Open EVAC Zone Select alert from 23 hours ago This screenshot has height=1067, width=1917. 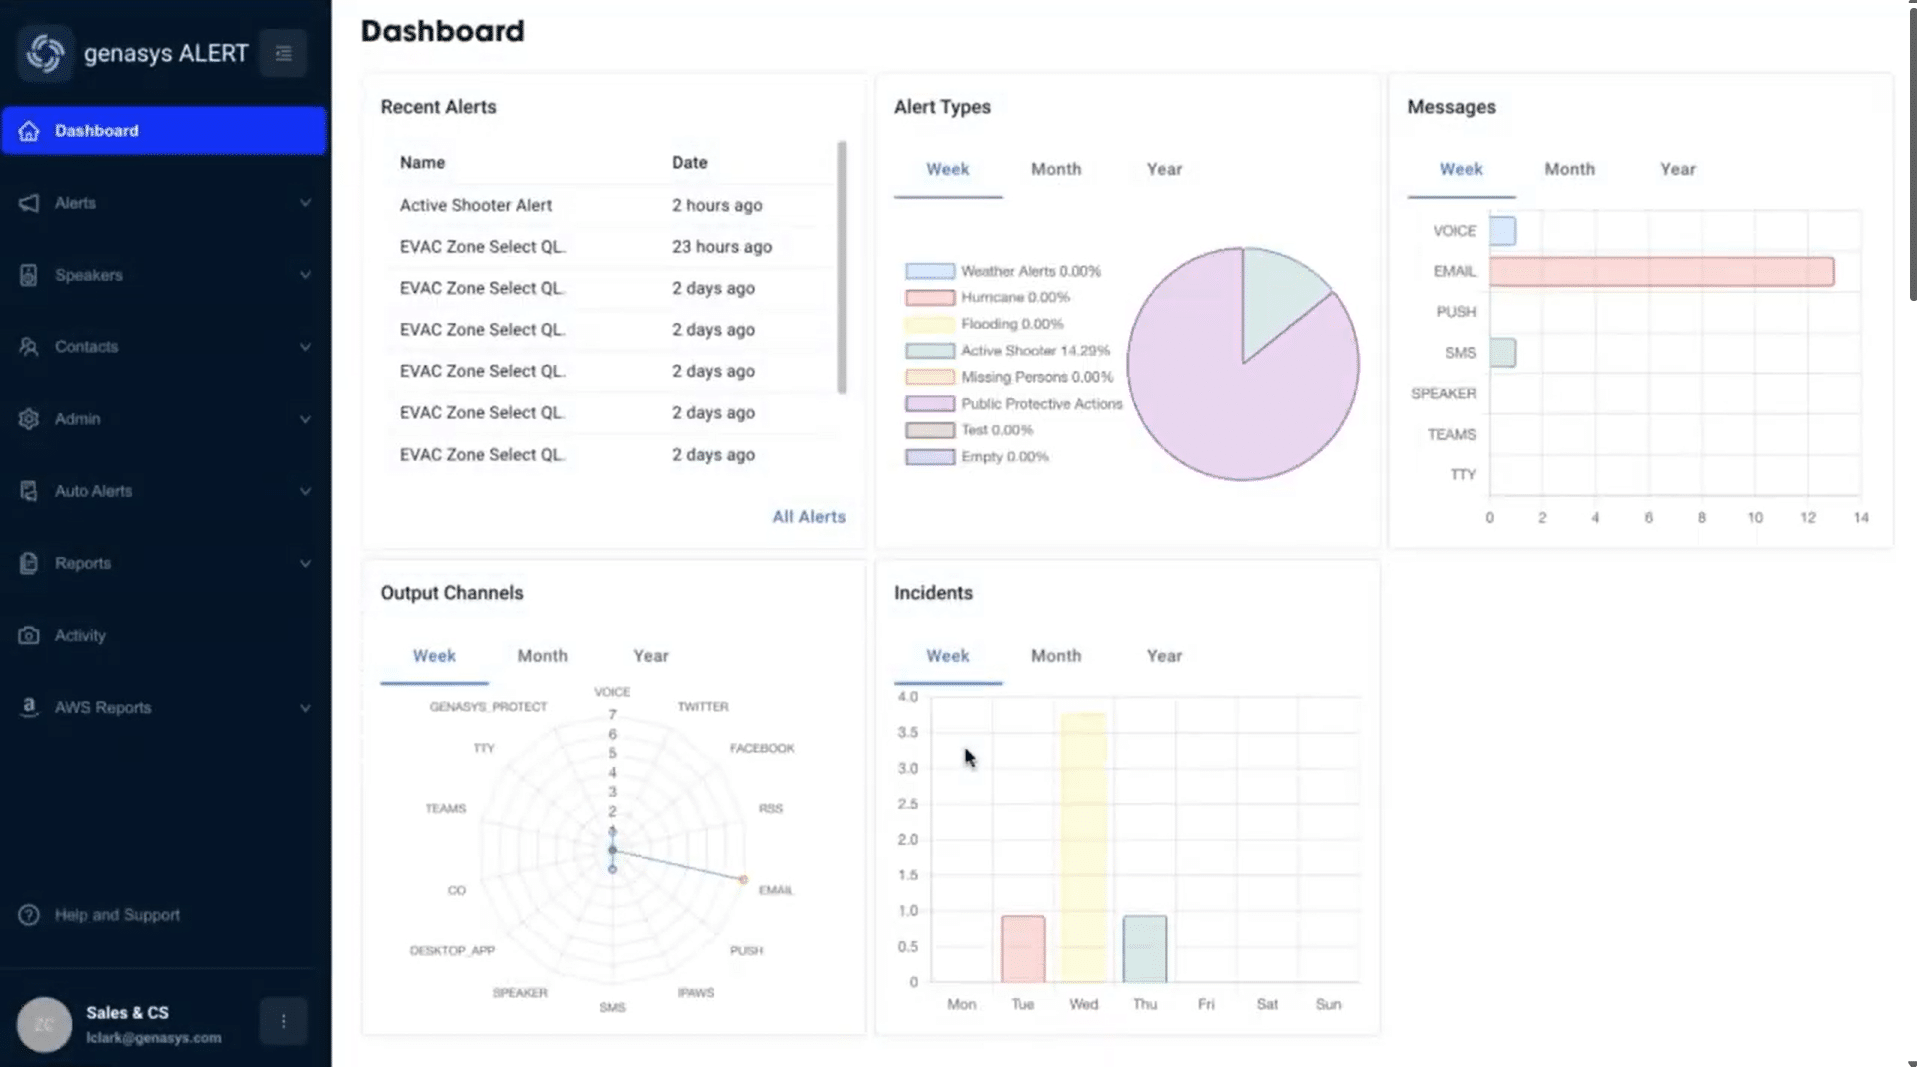pos(610,247)
